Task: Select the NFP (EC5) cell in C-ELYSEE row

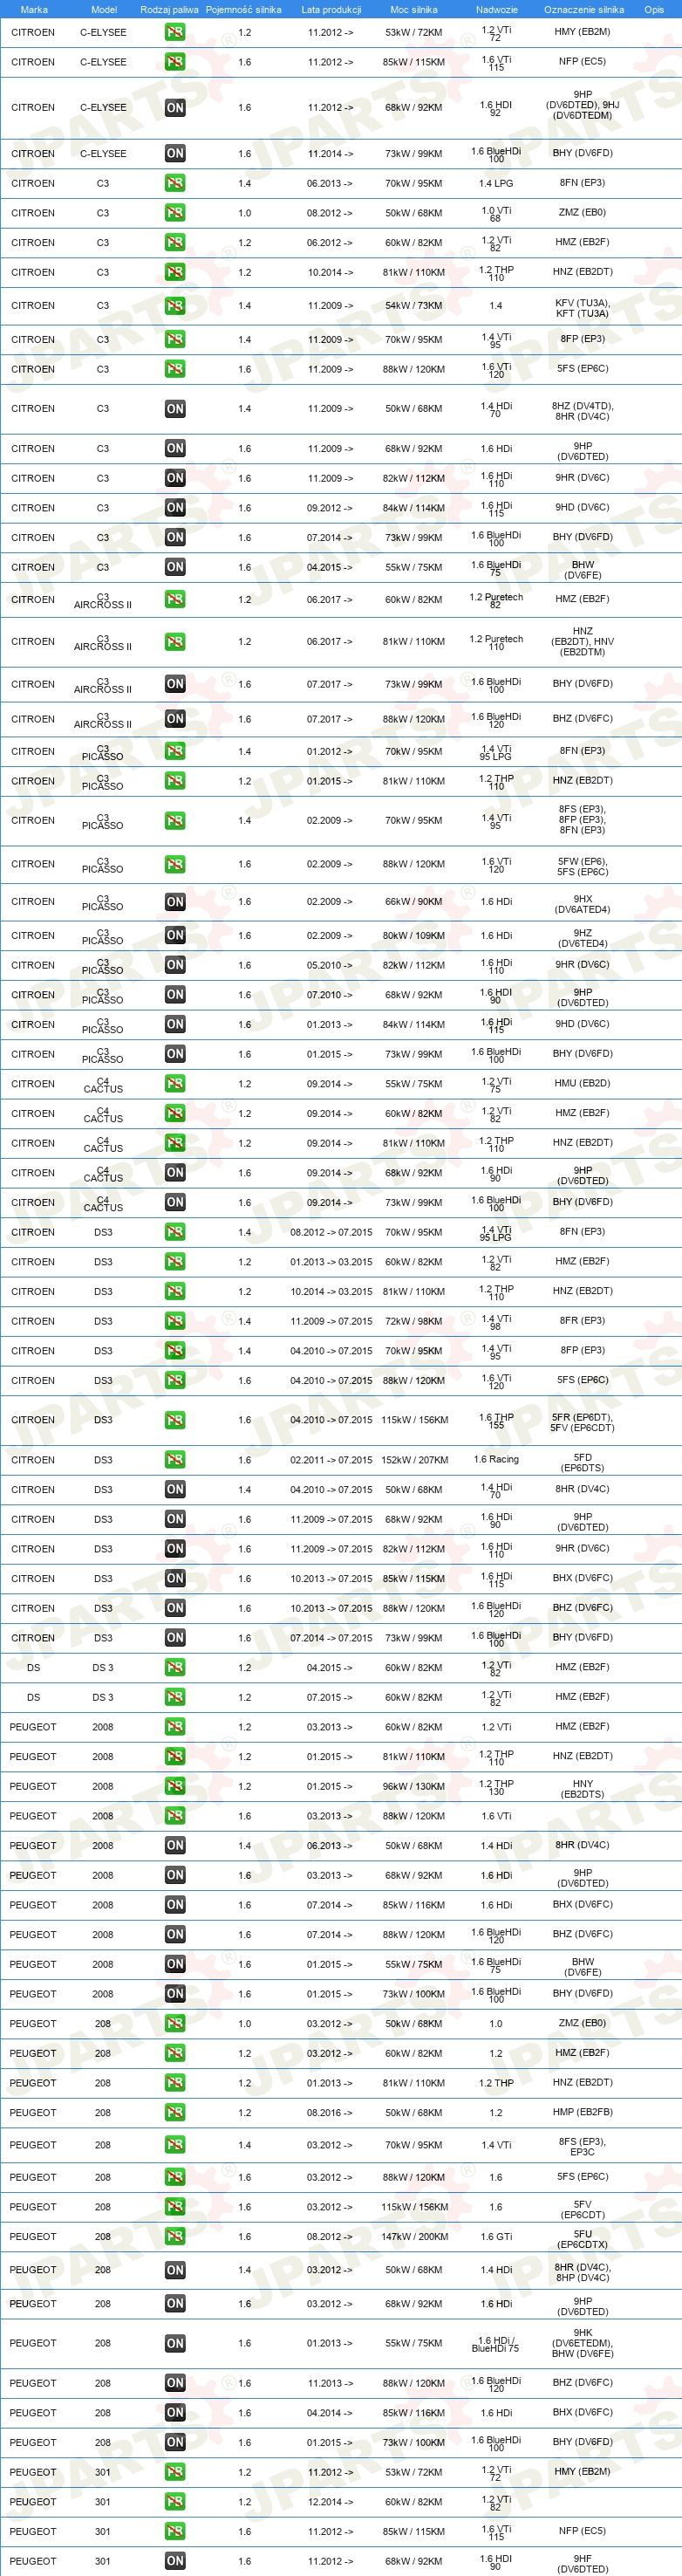Action: [582, 62]
